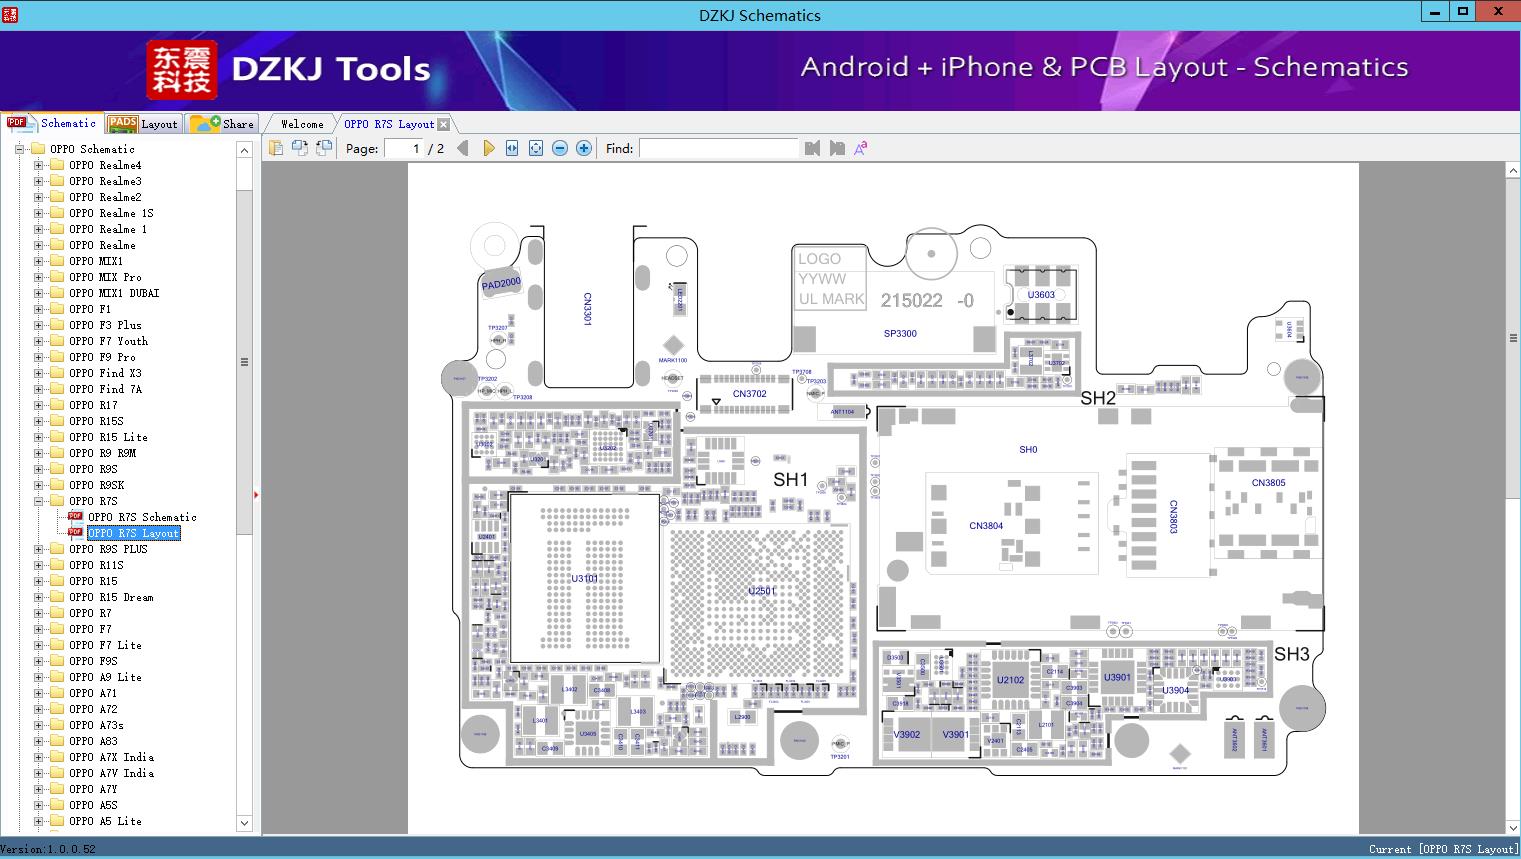Select the OPPO MIX1 DUBAI folder
This screenshot has width=1521, height=859.
point(114,293)
